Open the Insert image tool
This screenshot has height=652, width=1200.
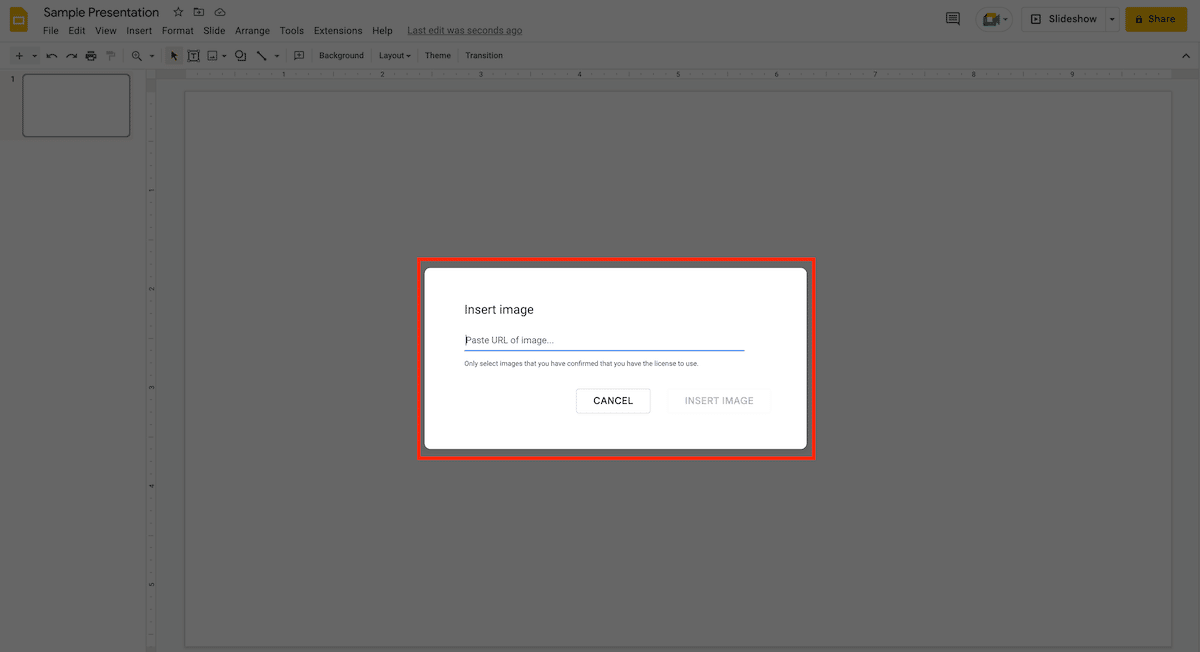pyautogui.click(x=213, y=55)
